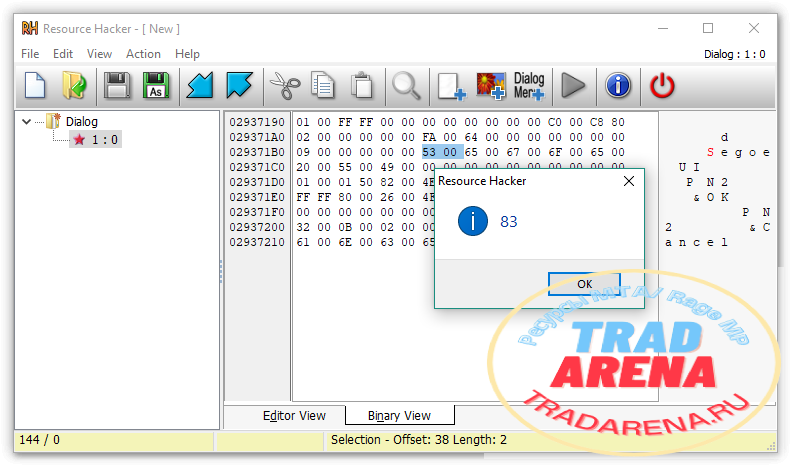Open the Help menu

pyautogui.click(x=187, y=54)
